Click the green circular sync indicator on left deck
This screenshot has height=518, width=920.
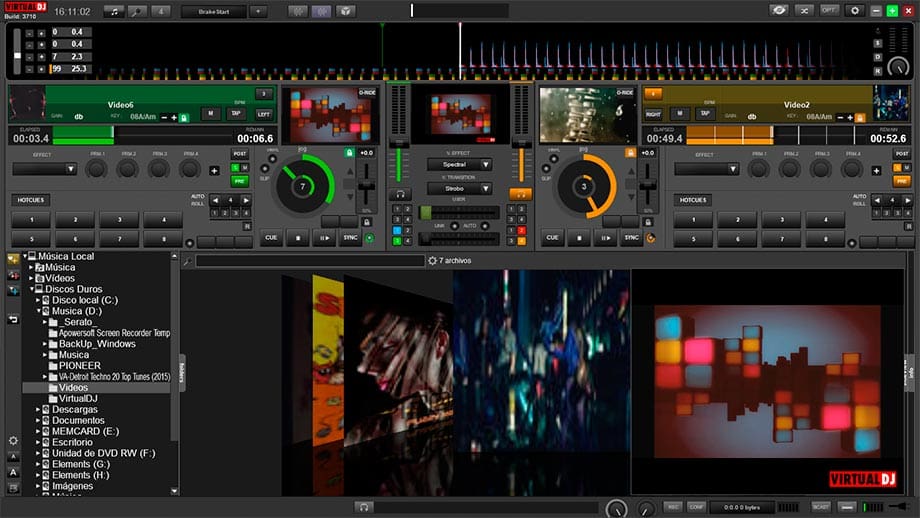[x=370, y=238]
